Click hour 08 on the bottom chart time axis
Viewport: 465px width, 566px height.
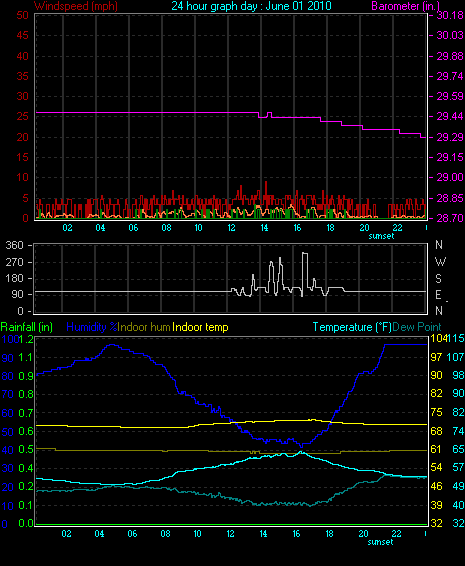click(165, 534)
